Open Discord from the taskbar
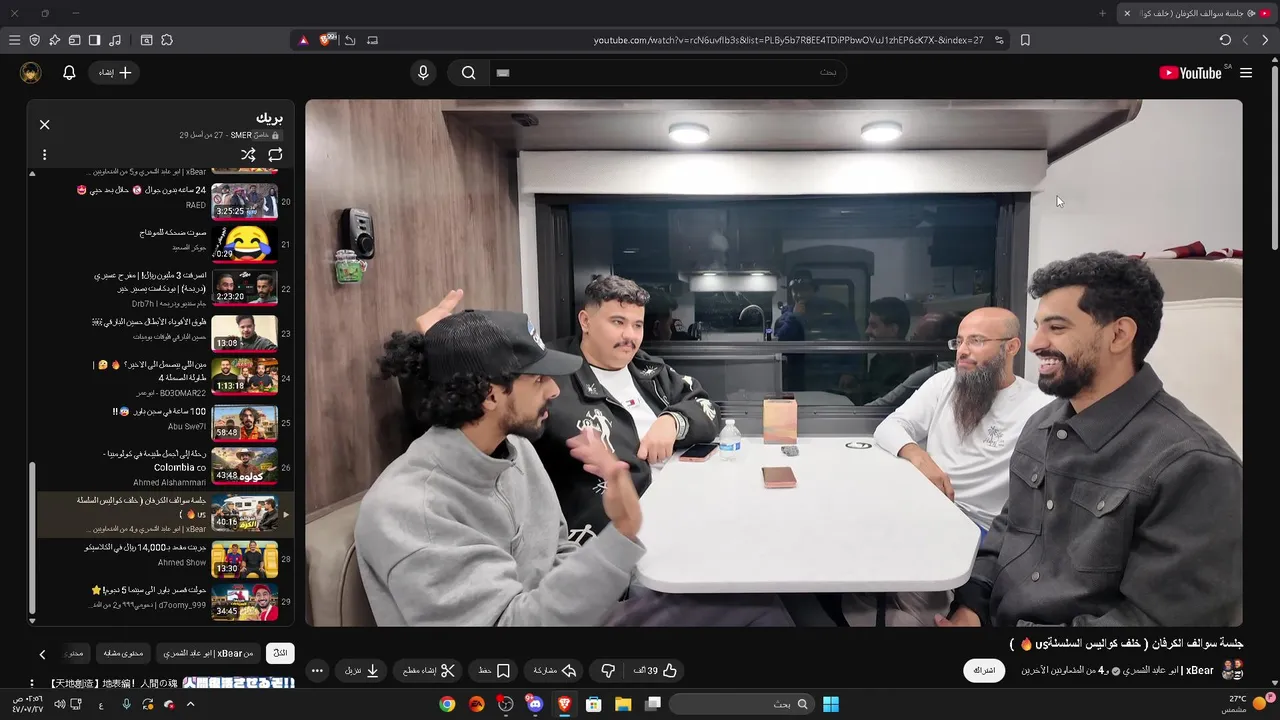The width and height of the screenshot is (1280, 720). (x=535, y=704)
